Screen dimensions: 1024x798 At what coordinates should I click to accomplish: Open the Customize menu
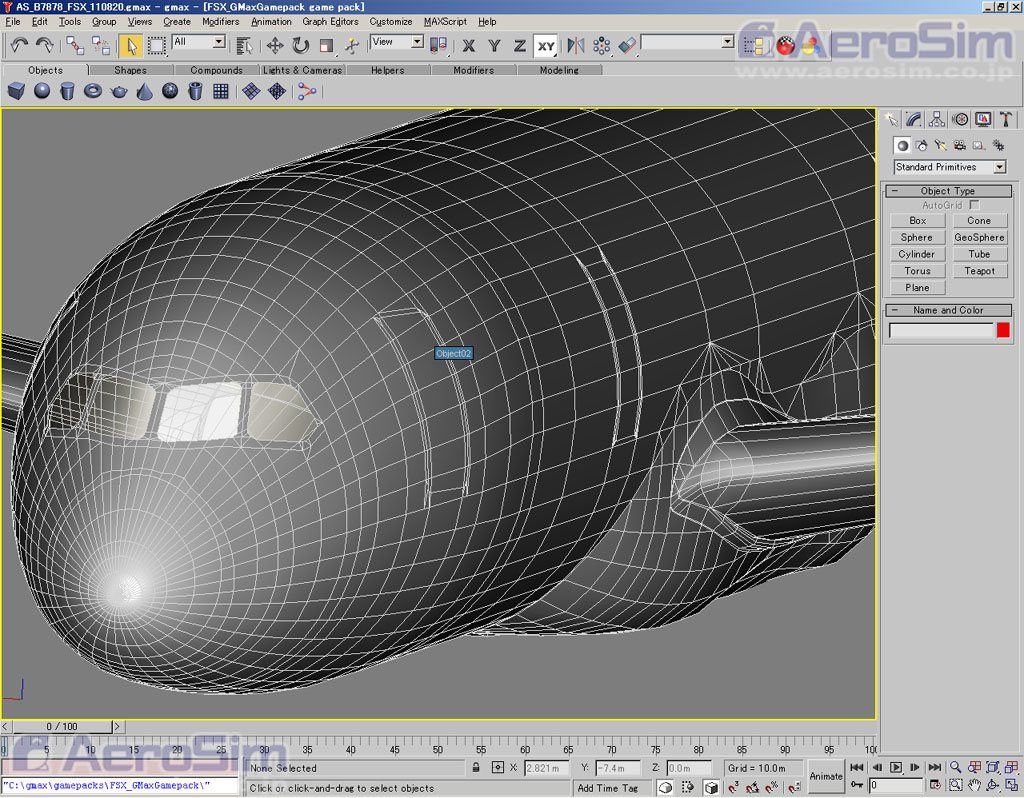click(x=391, y=21)
